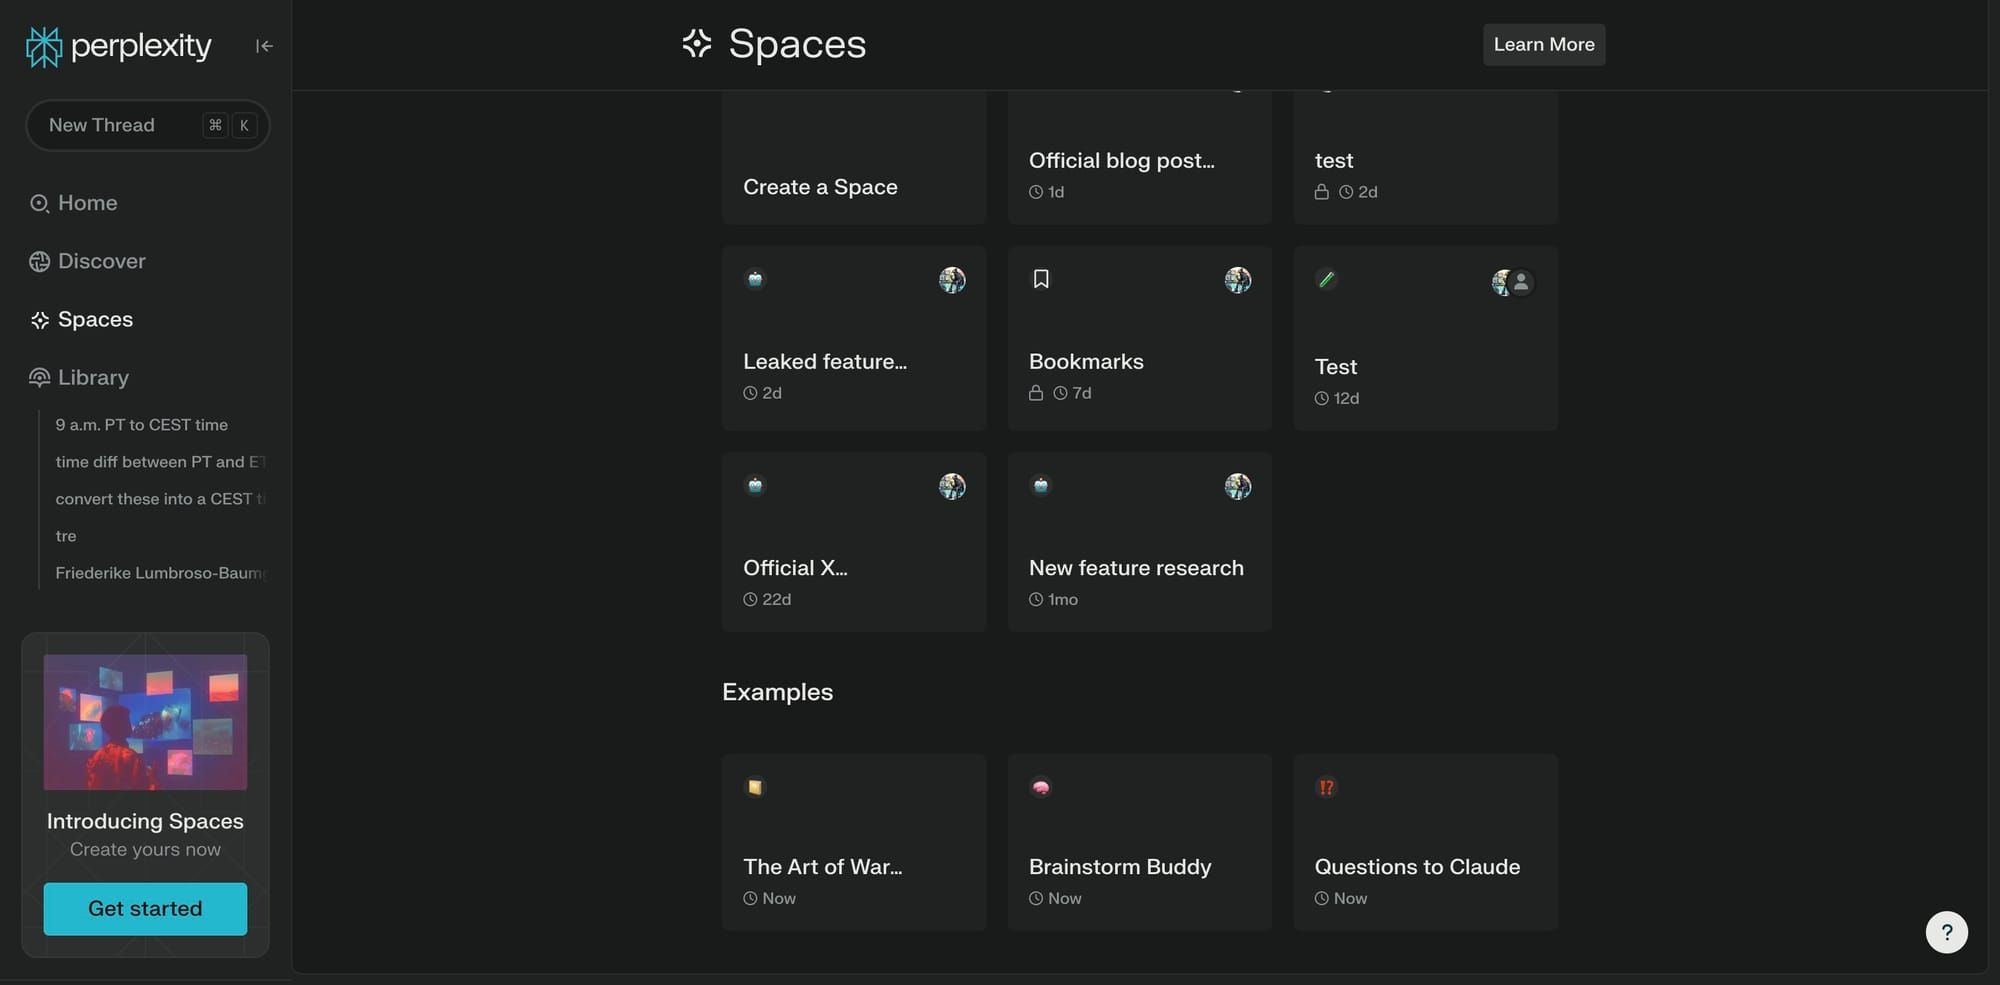Viewport: 2000px width, 985px height.
Task: Open the Discover section
Action: [x=101, y=261]
